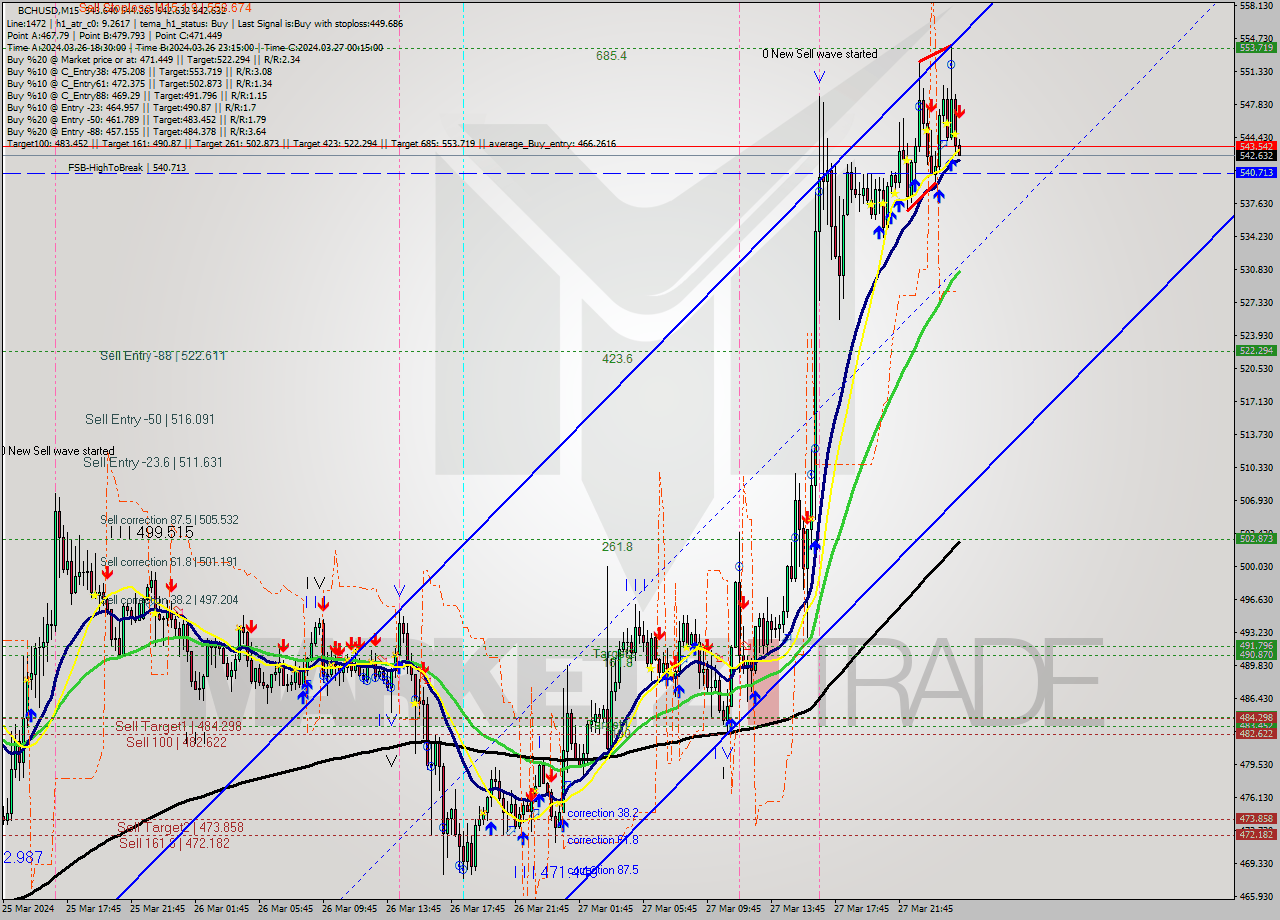
Task: Click the 25 Mar 2024 date label
Action: [29, 909]
